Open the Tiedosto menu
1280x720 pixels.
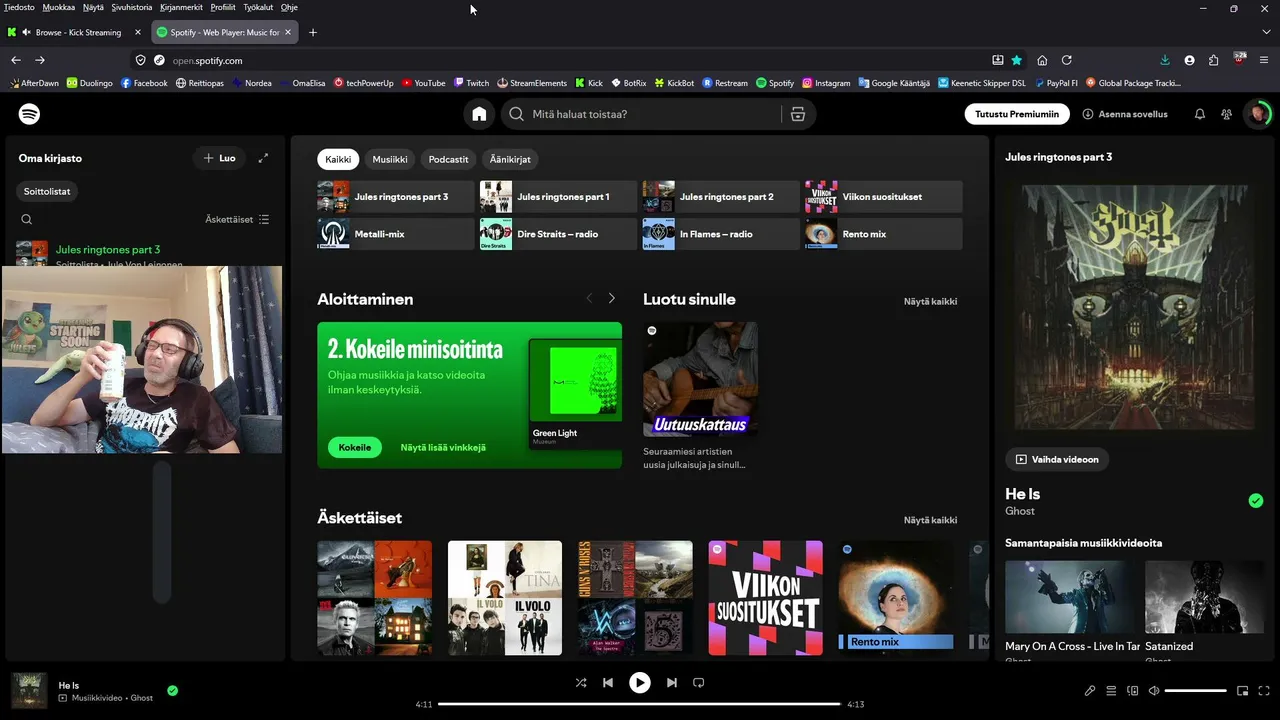[19, 7]
